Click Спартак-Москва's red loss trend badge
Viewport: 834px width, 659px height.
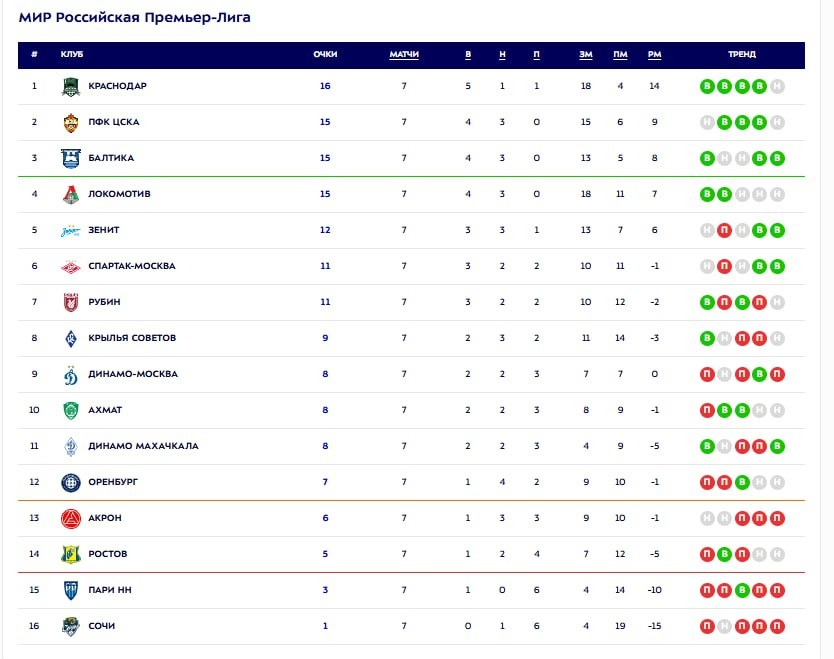(724, 266)
